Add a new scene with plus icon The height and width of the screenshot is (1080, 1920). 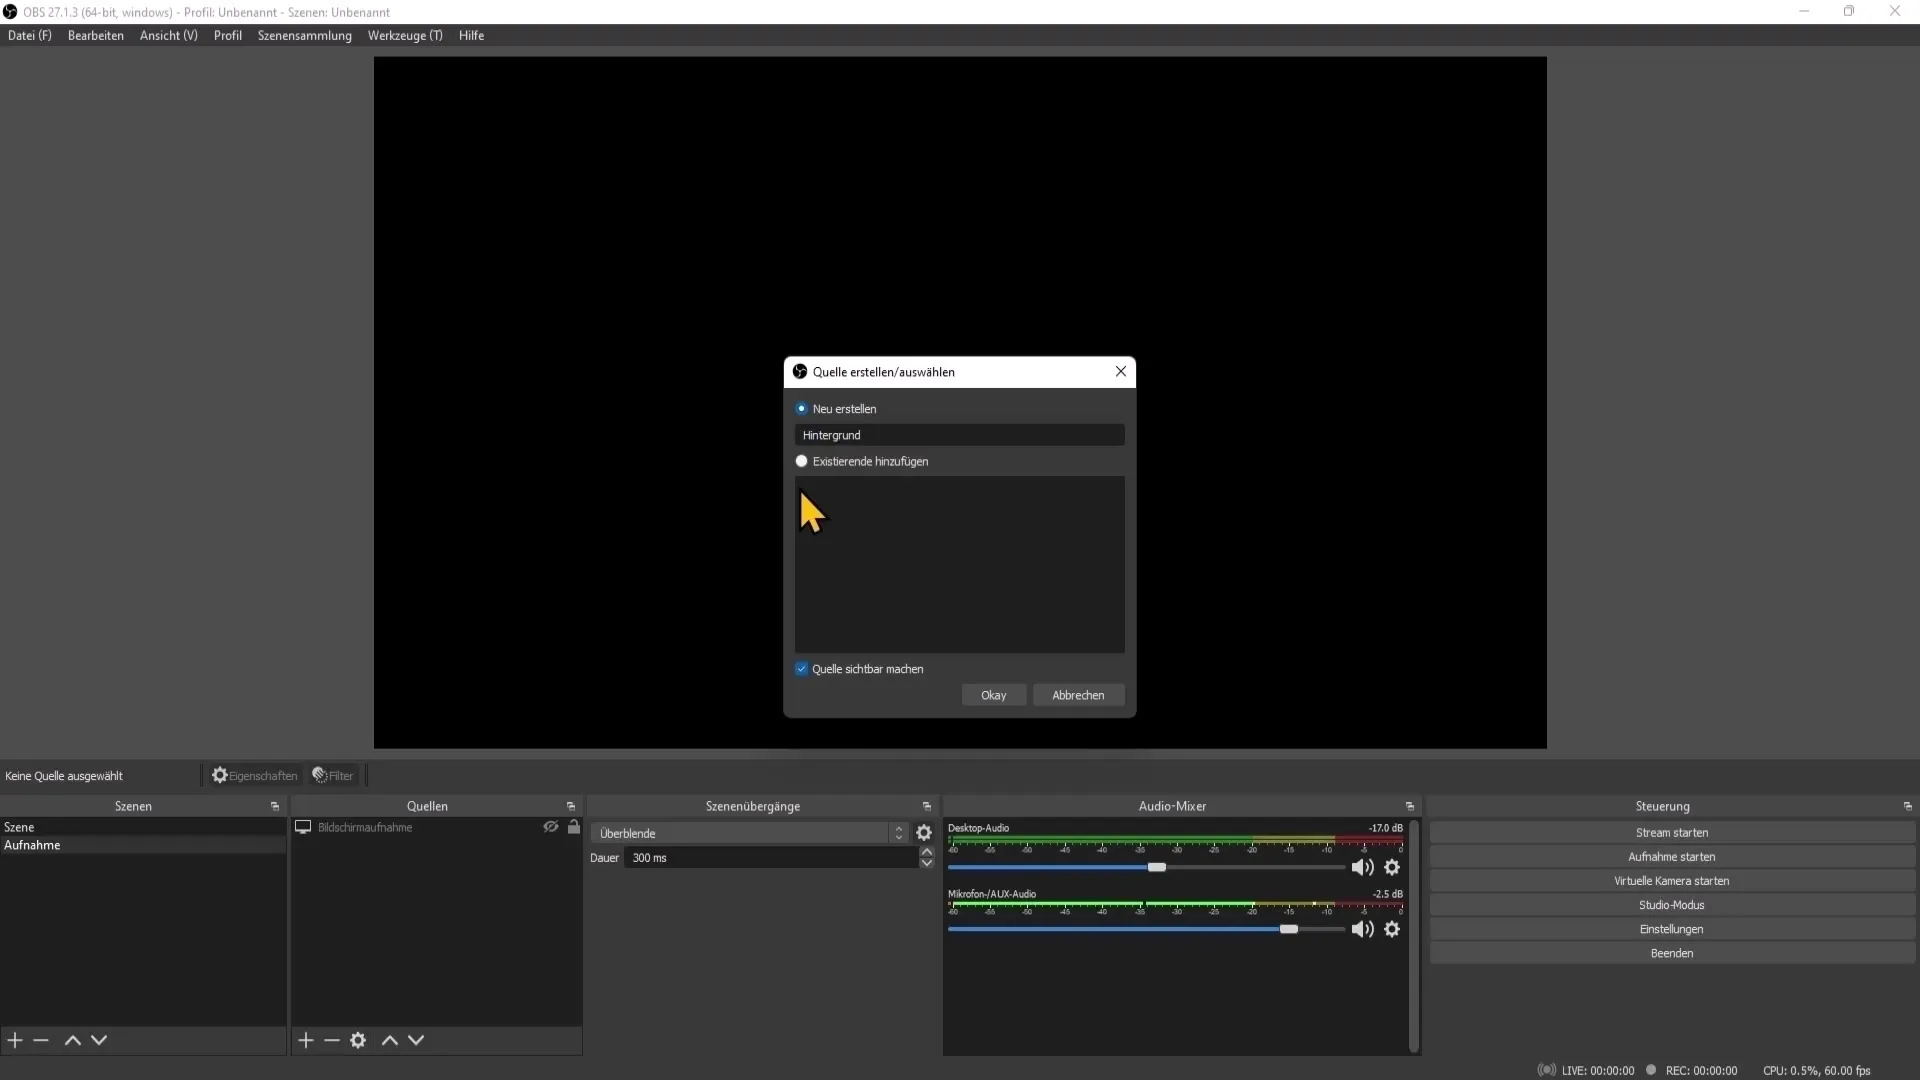[x=15, y=1040]
